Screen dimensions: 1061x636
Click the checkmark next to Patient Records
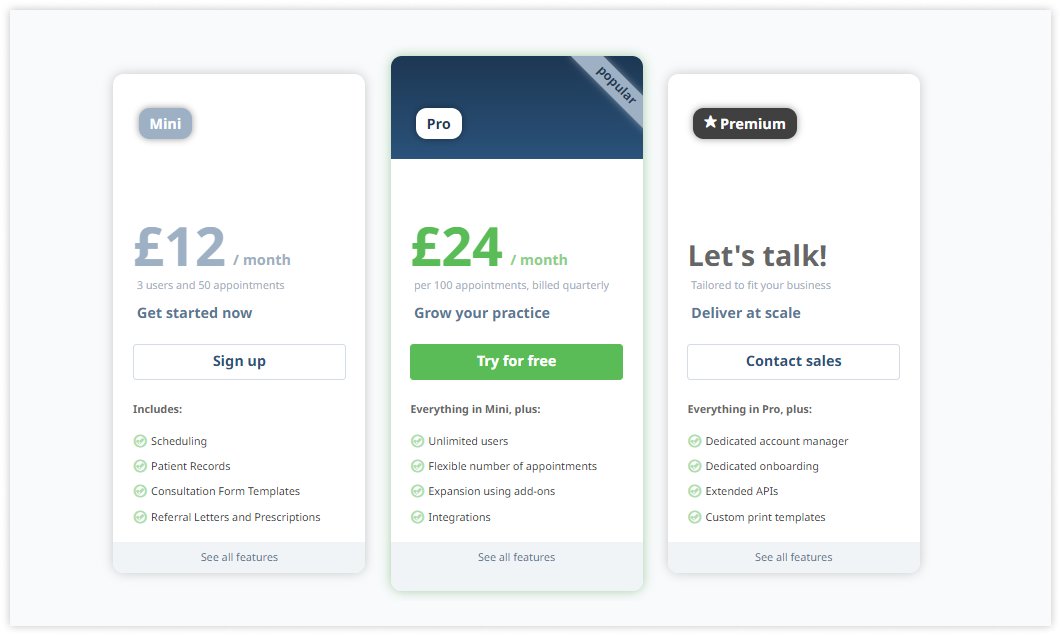[140, 466]
